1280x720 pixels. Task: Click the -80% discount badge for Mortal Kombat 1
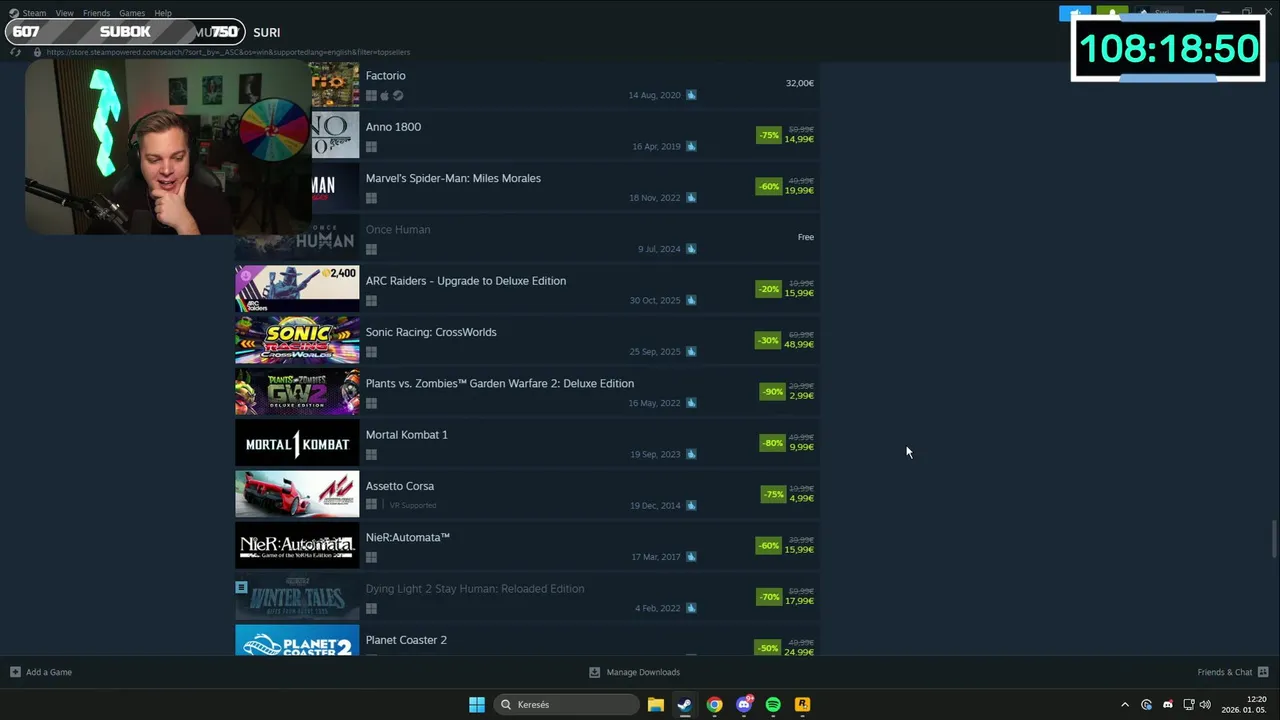tap(772, 443)
